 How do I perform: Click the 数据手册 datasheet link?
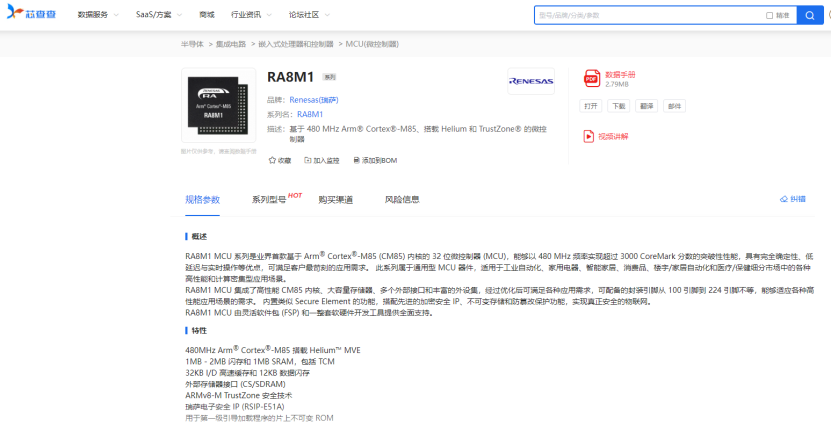point(620,75)
